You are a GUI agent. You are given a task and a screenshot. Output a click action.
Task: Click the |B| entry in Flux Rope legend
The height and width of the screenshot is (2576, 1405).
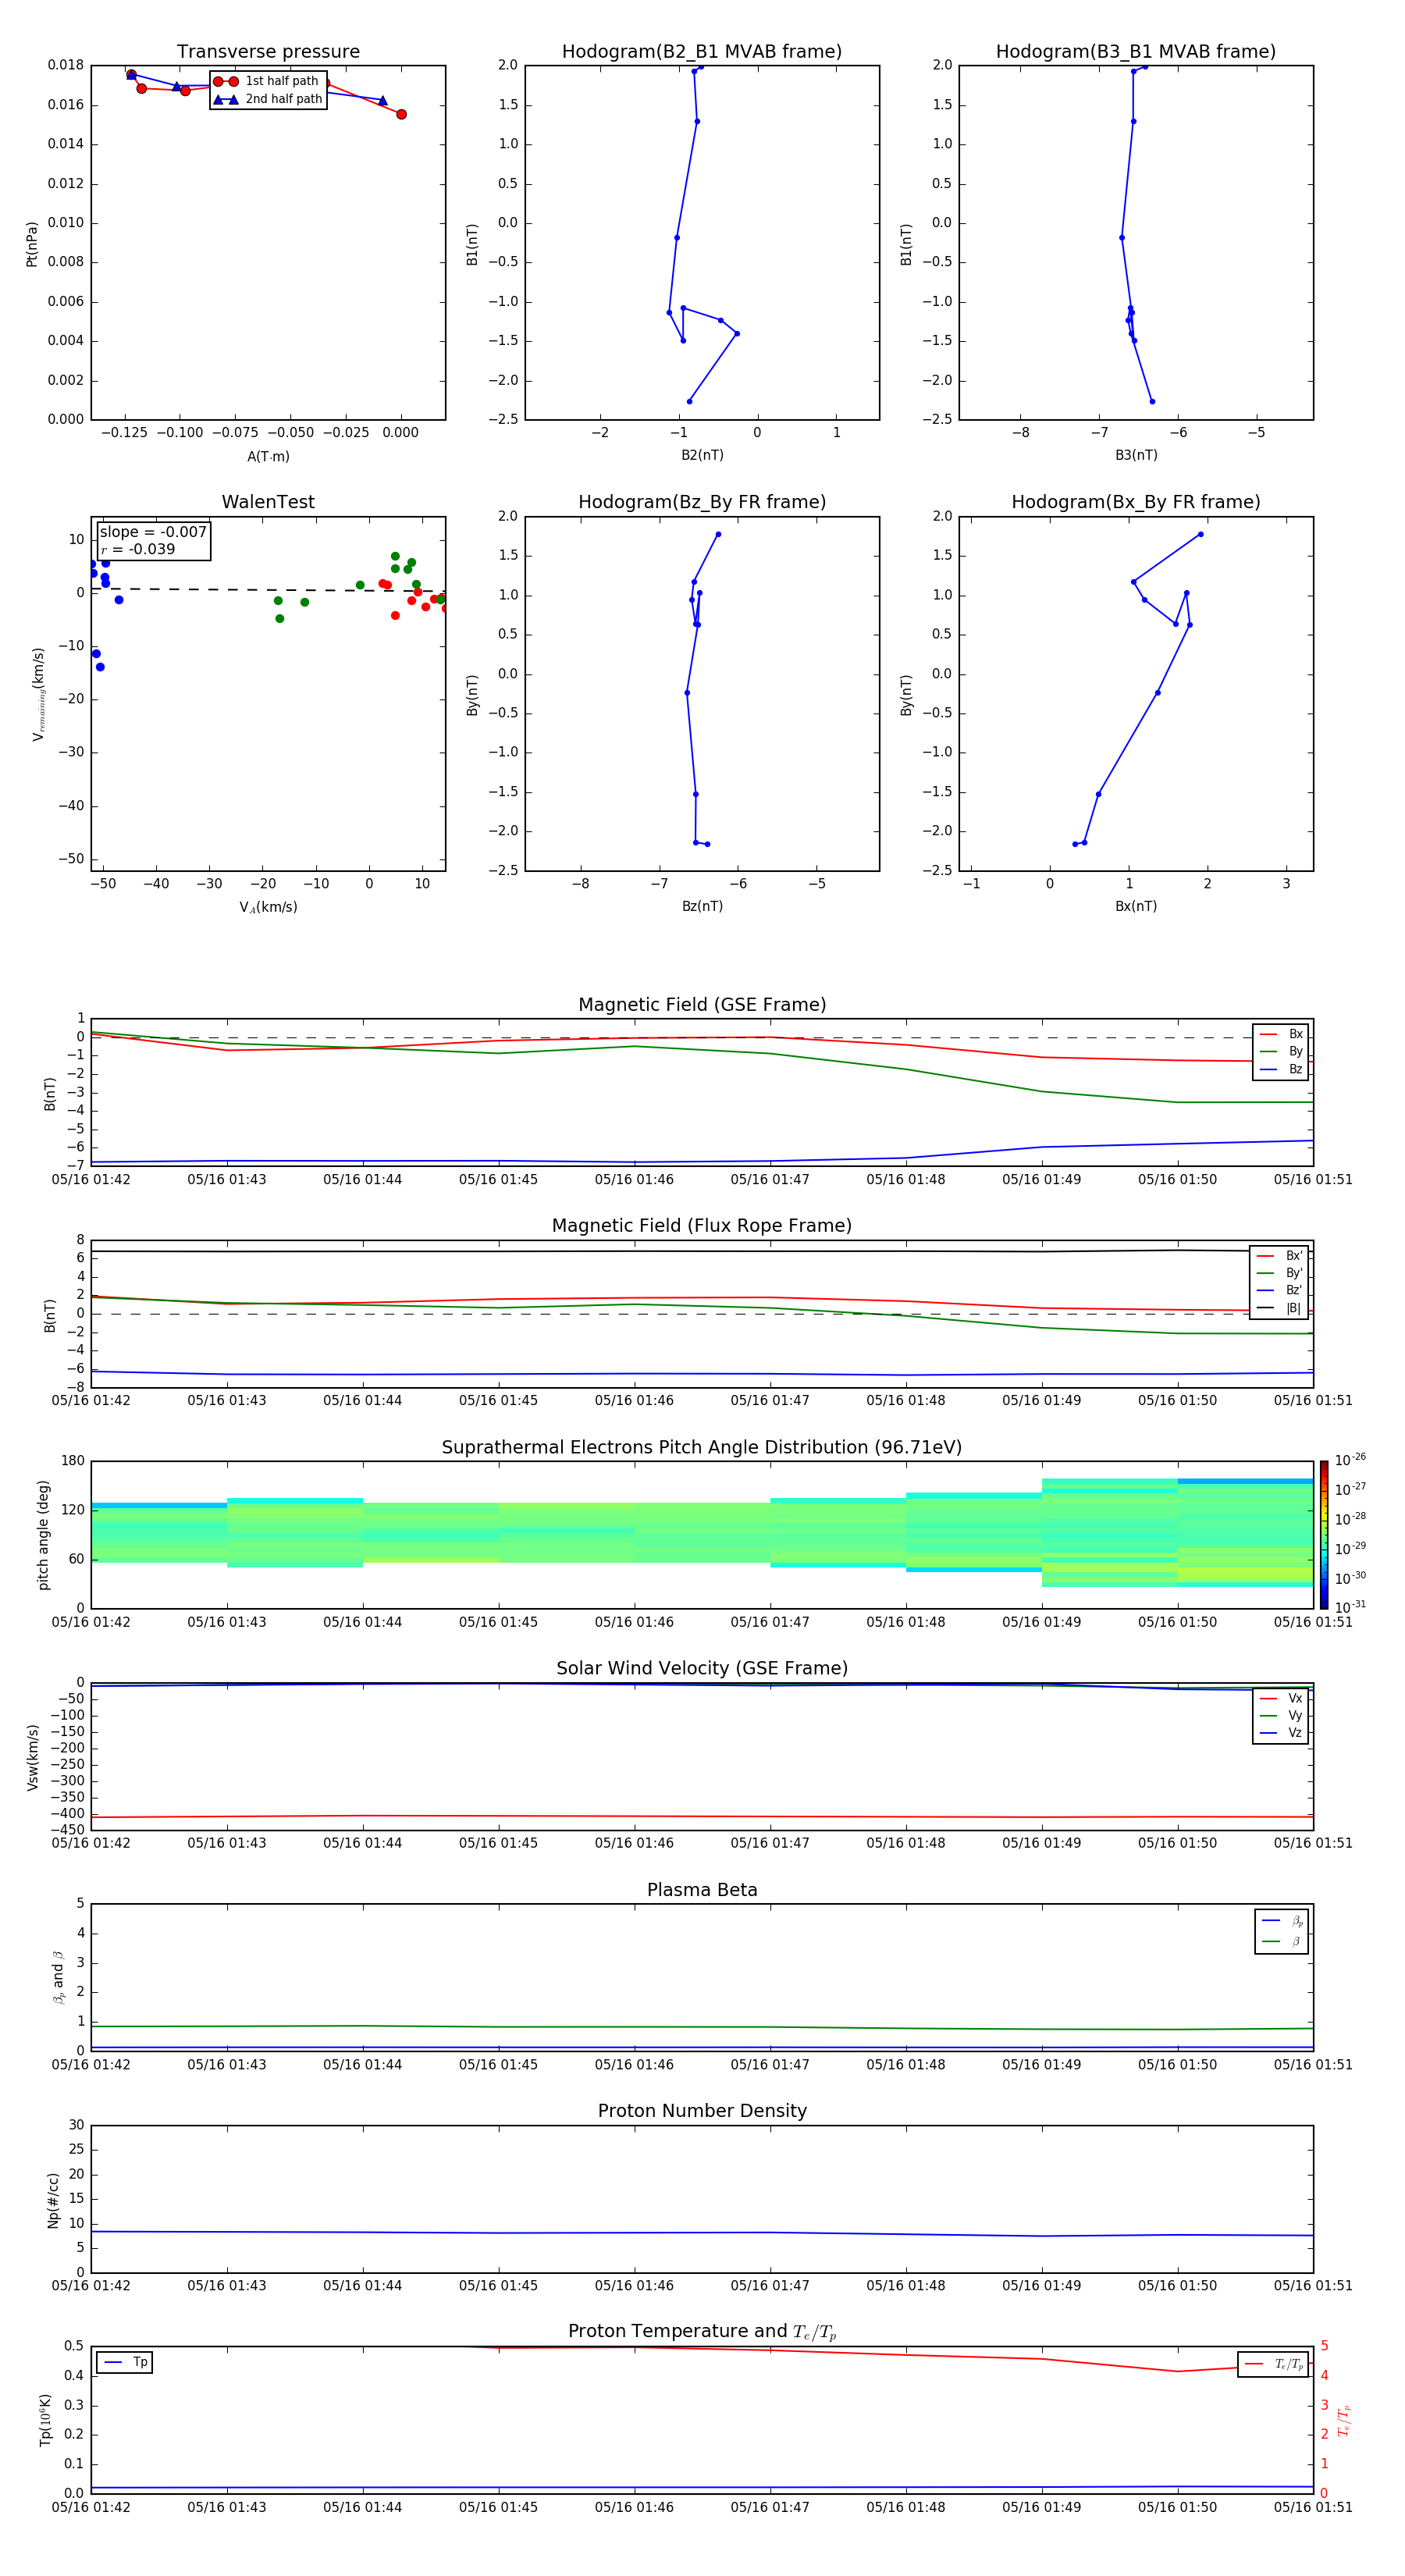(x=1279, y=1308)
